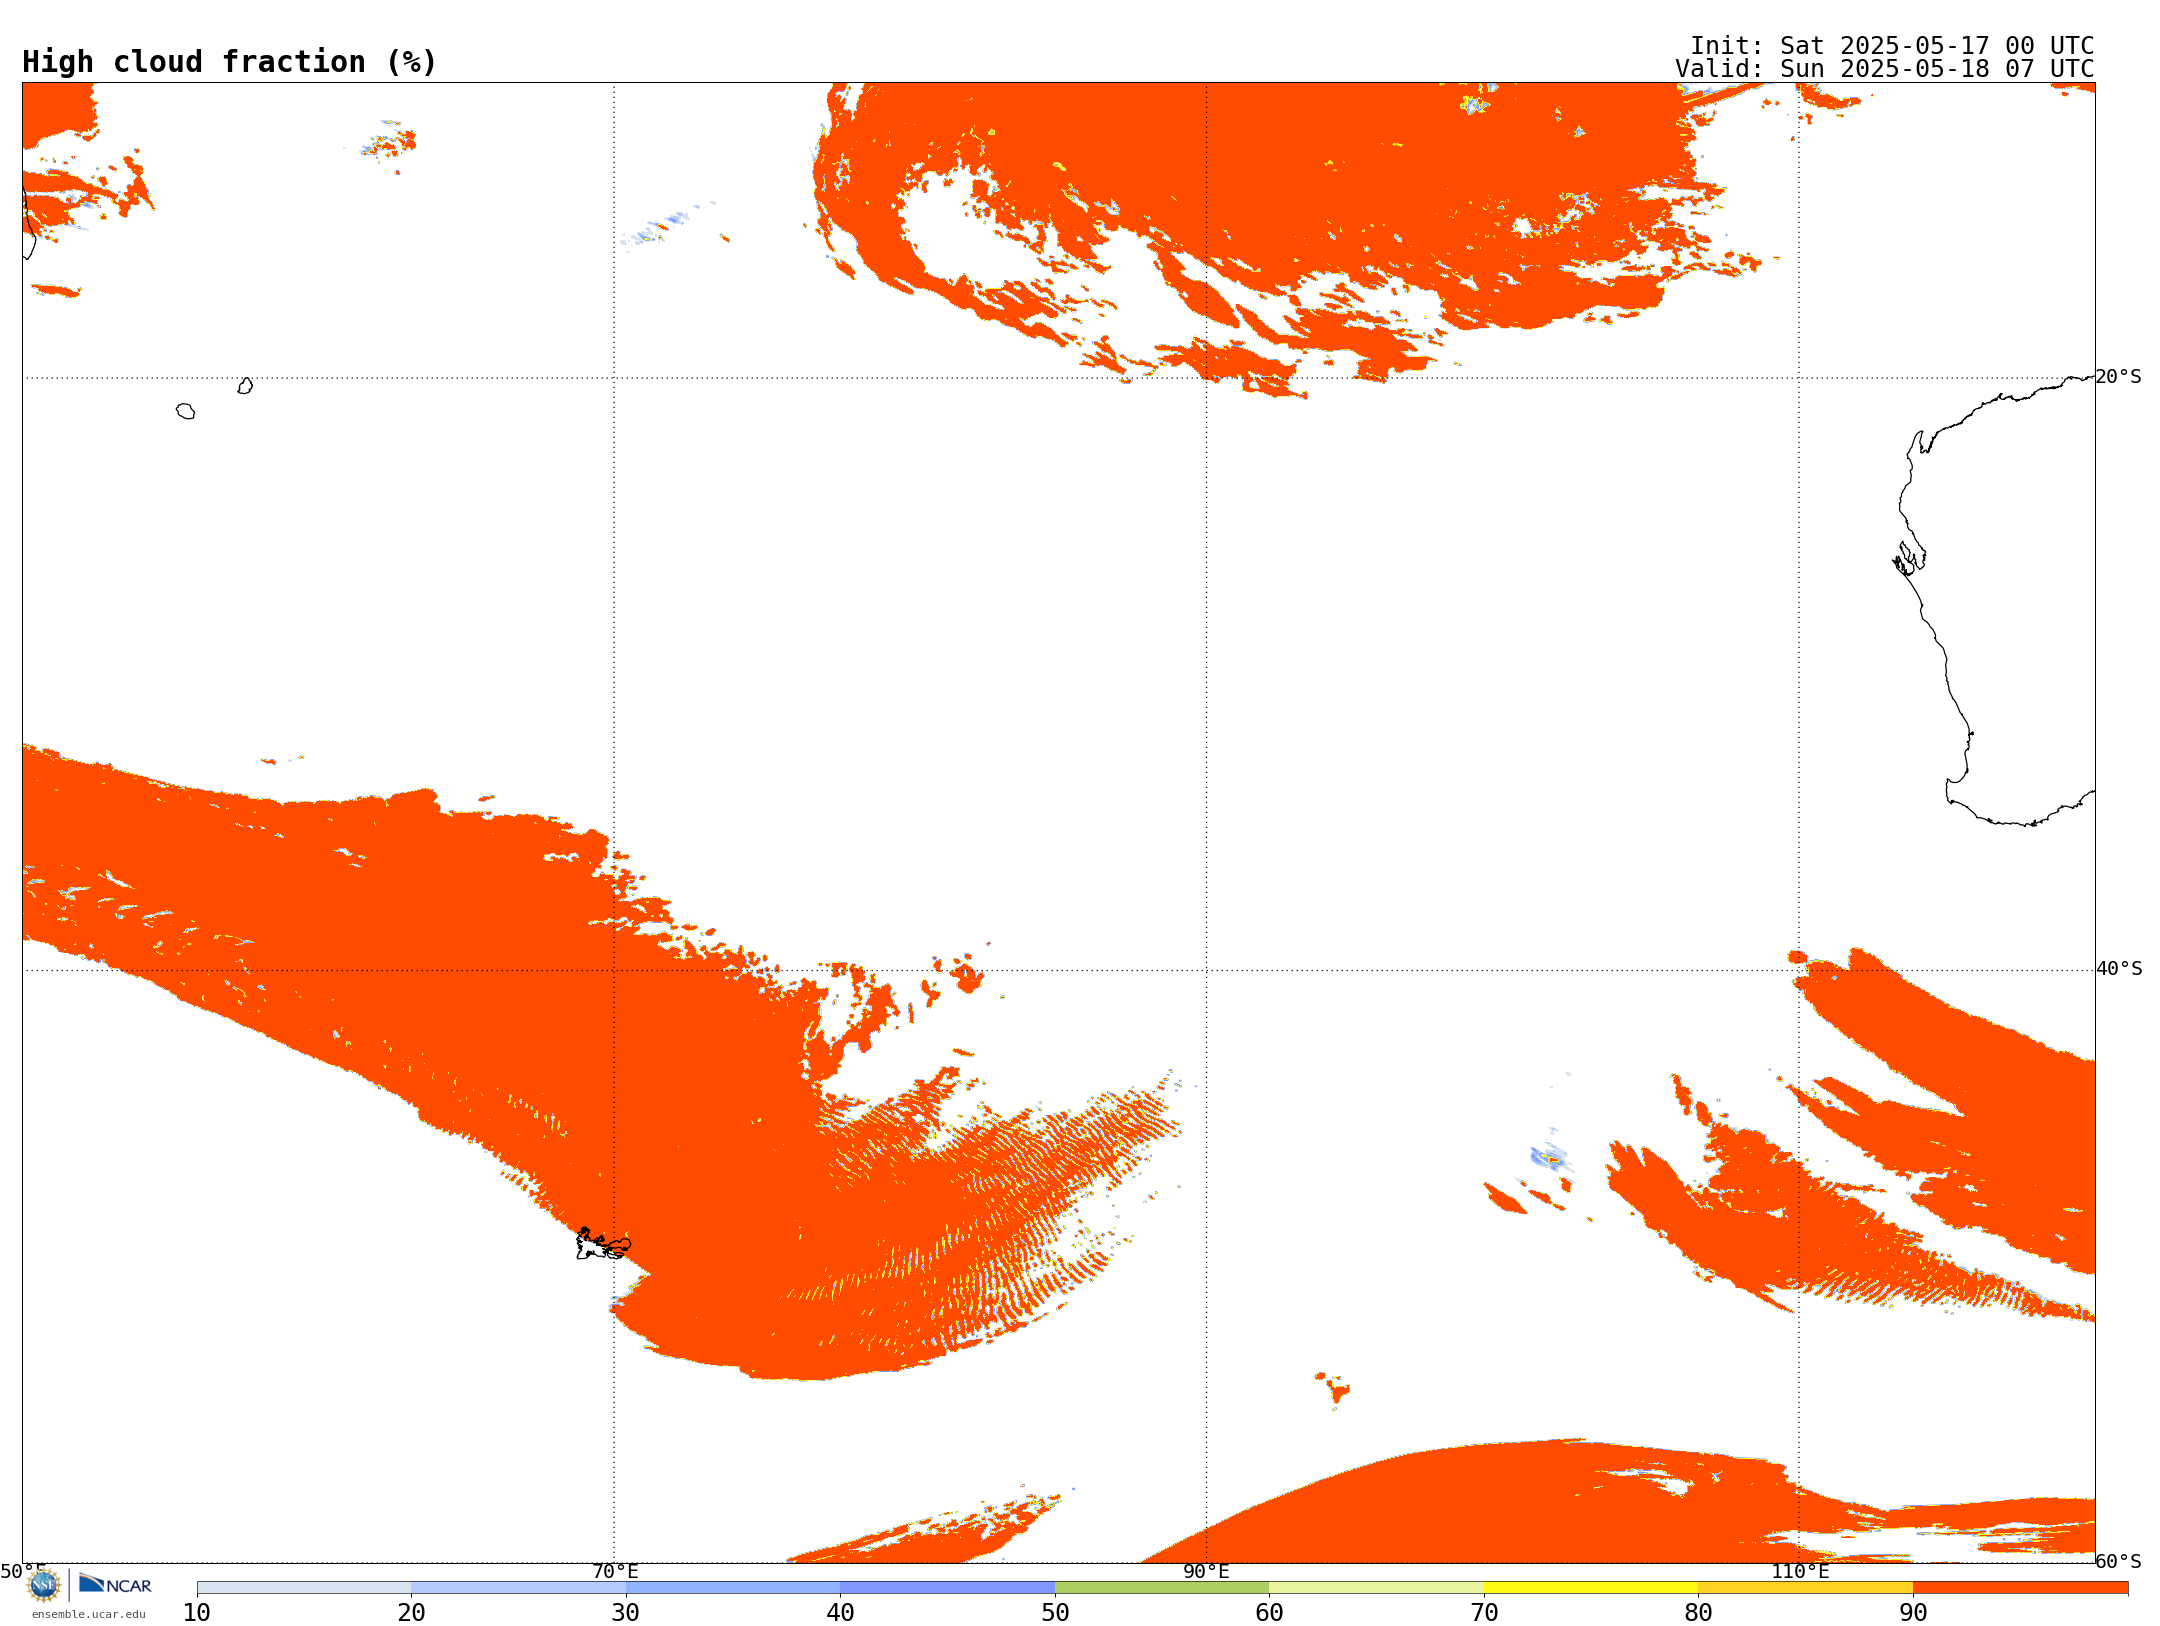This screenshot has width=2160, height=1626.
Task: Pick the 90+ red-orange colorbar segment
Action: (x=2020, y=1588)
